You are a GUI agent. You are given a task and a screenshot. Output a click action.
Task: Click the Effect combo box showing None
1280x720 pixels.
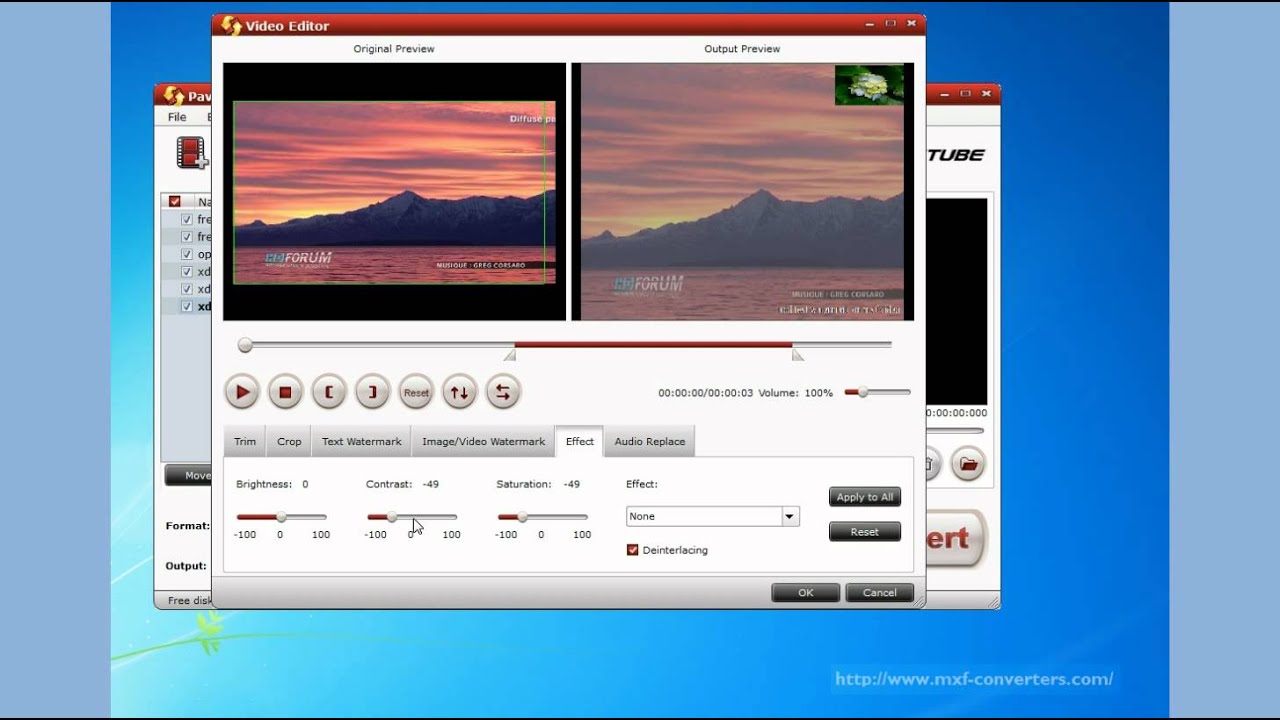pos(703,517)
